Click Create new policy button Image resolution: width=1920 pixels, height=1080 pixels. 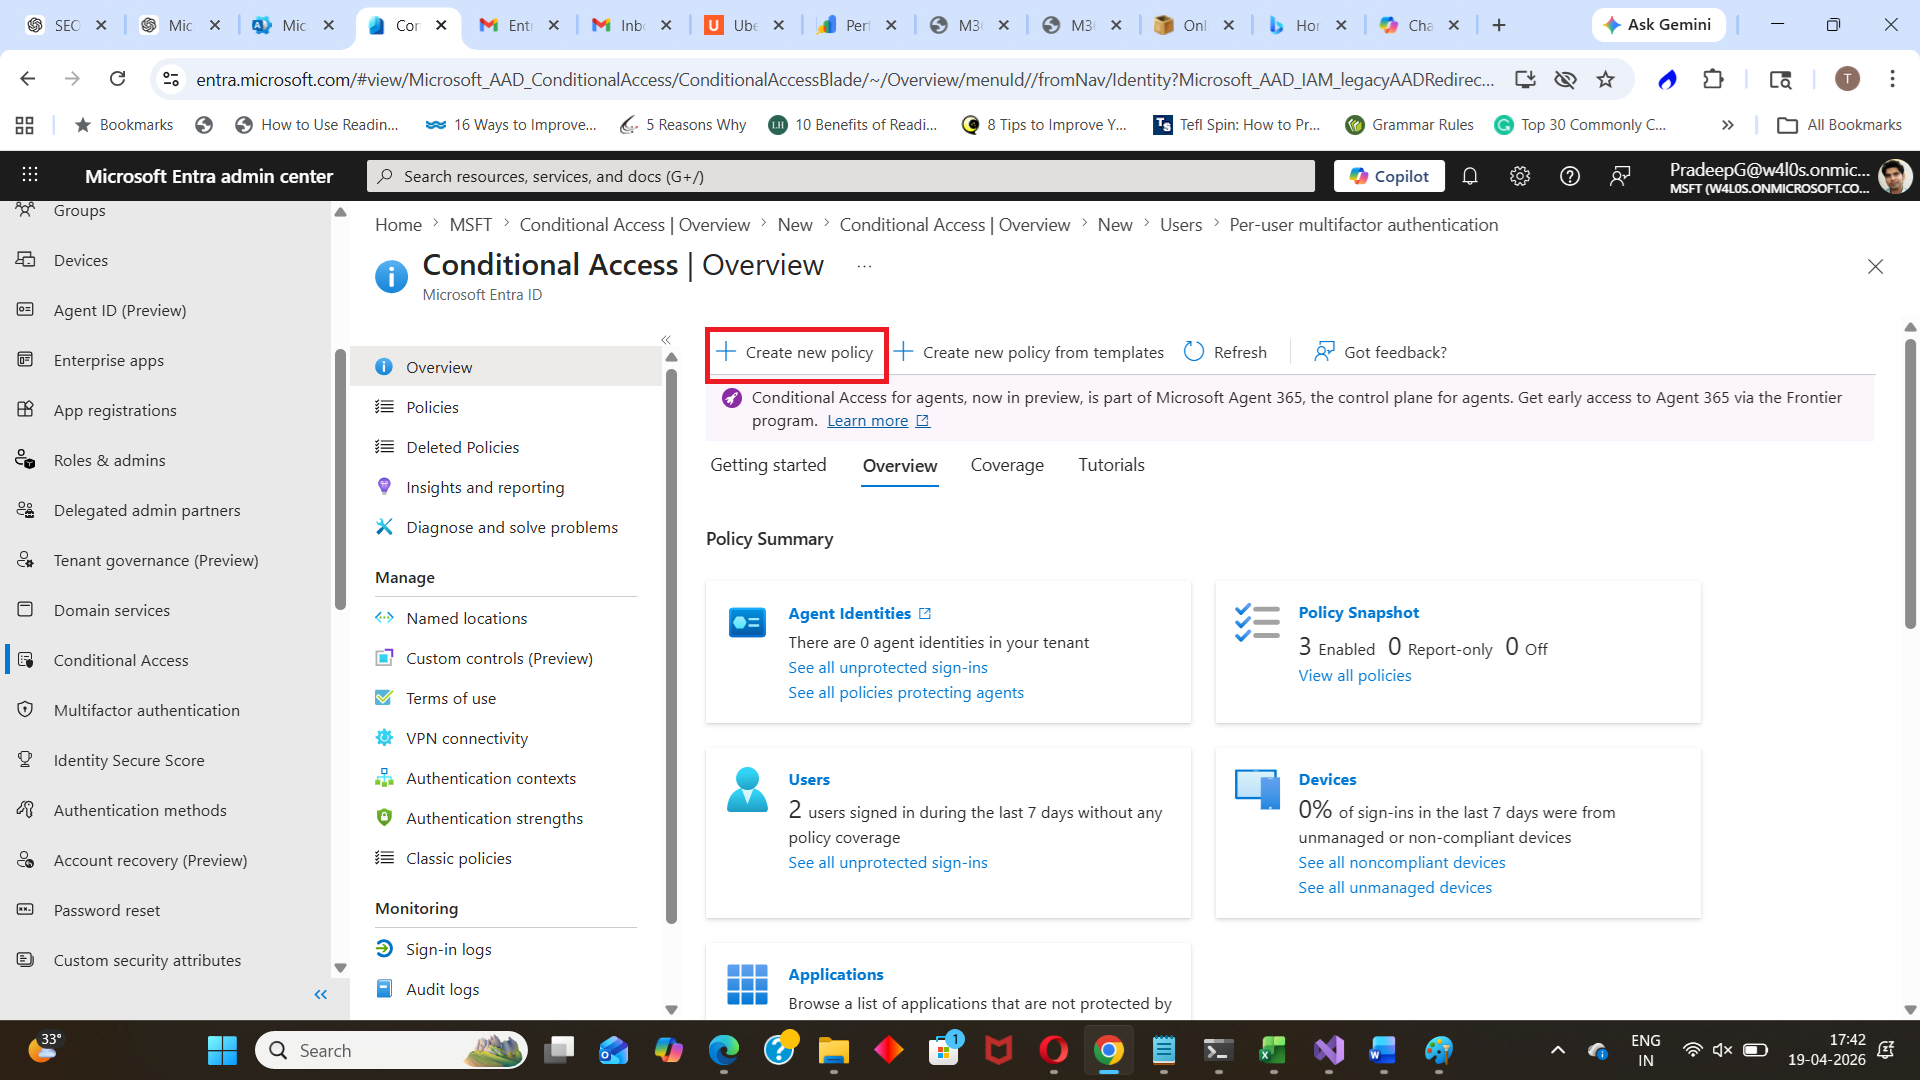[x=796, y=353]
